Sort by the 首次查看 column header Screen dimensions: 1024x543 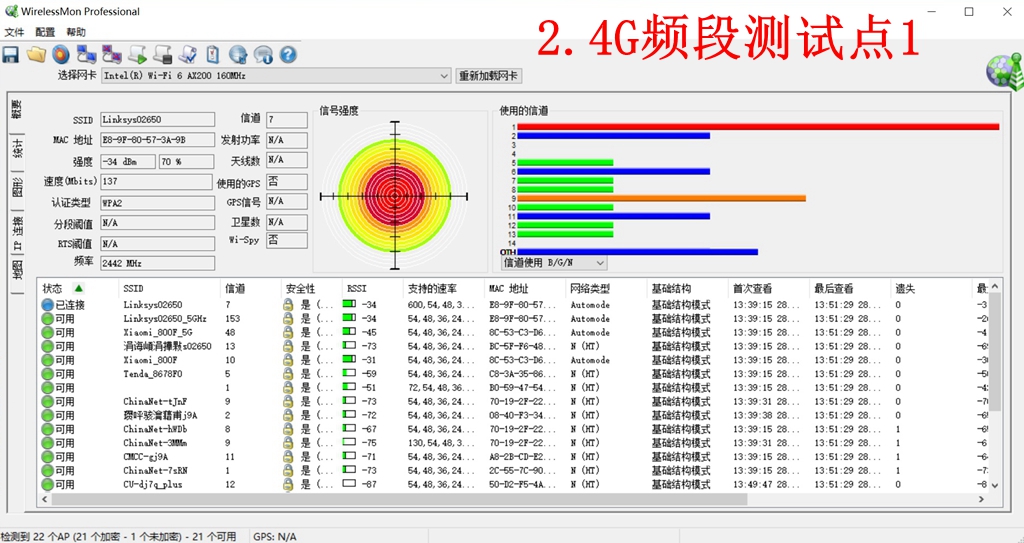tap(768, 288)
